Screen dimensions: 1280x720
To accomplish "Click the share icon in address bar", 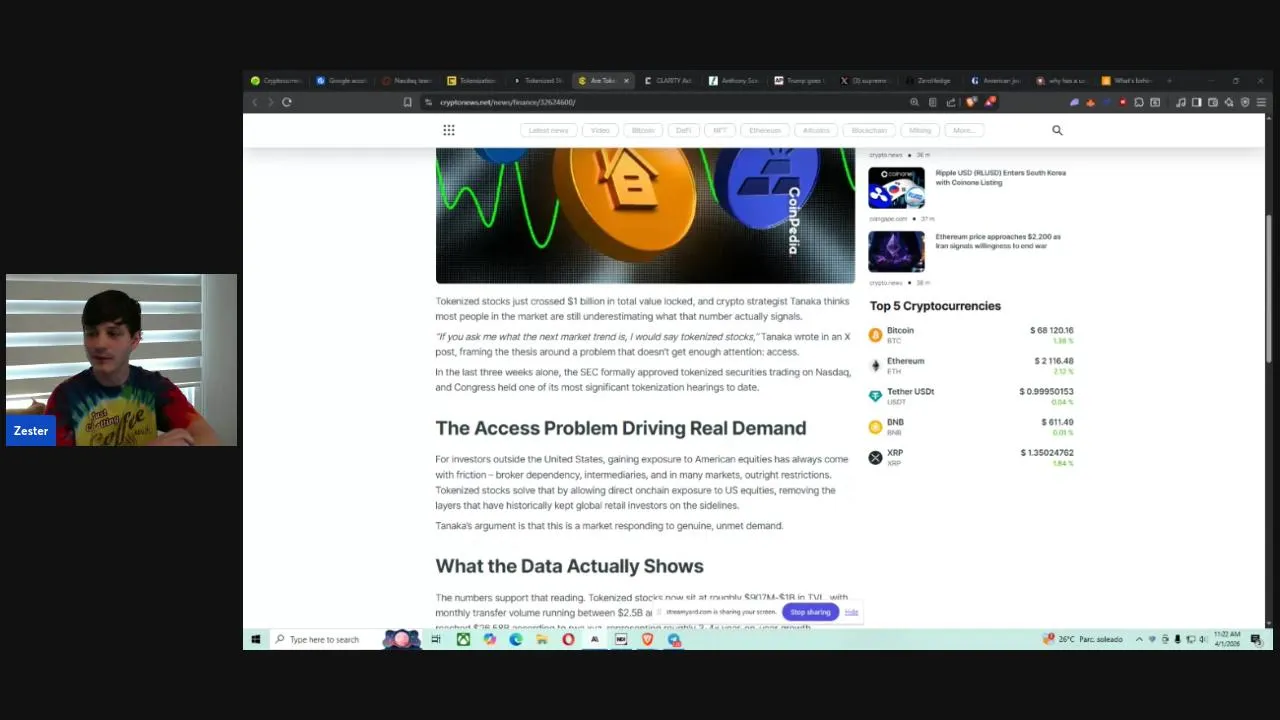I will pos(951,102).
